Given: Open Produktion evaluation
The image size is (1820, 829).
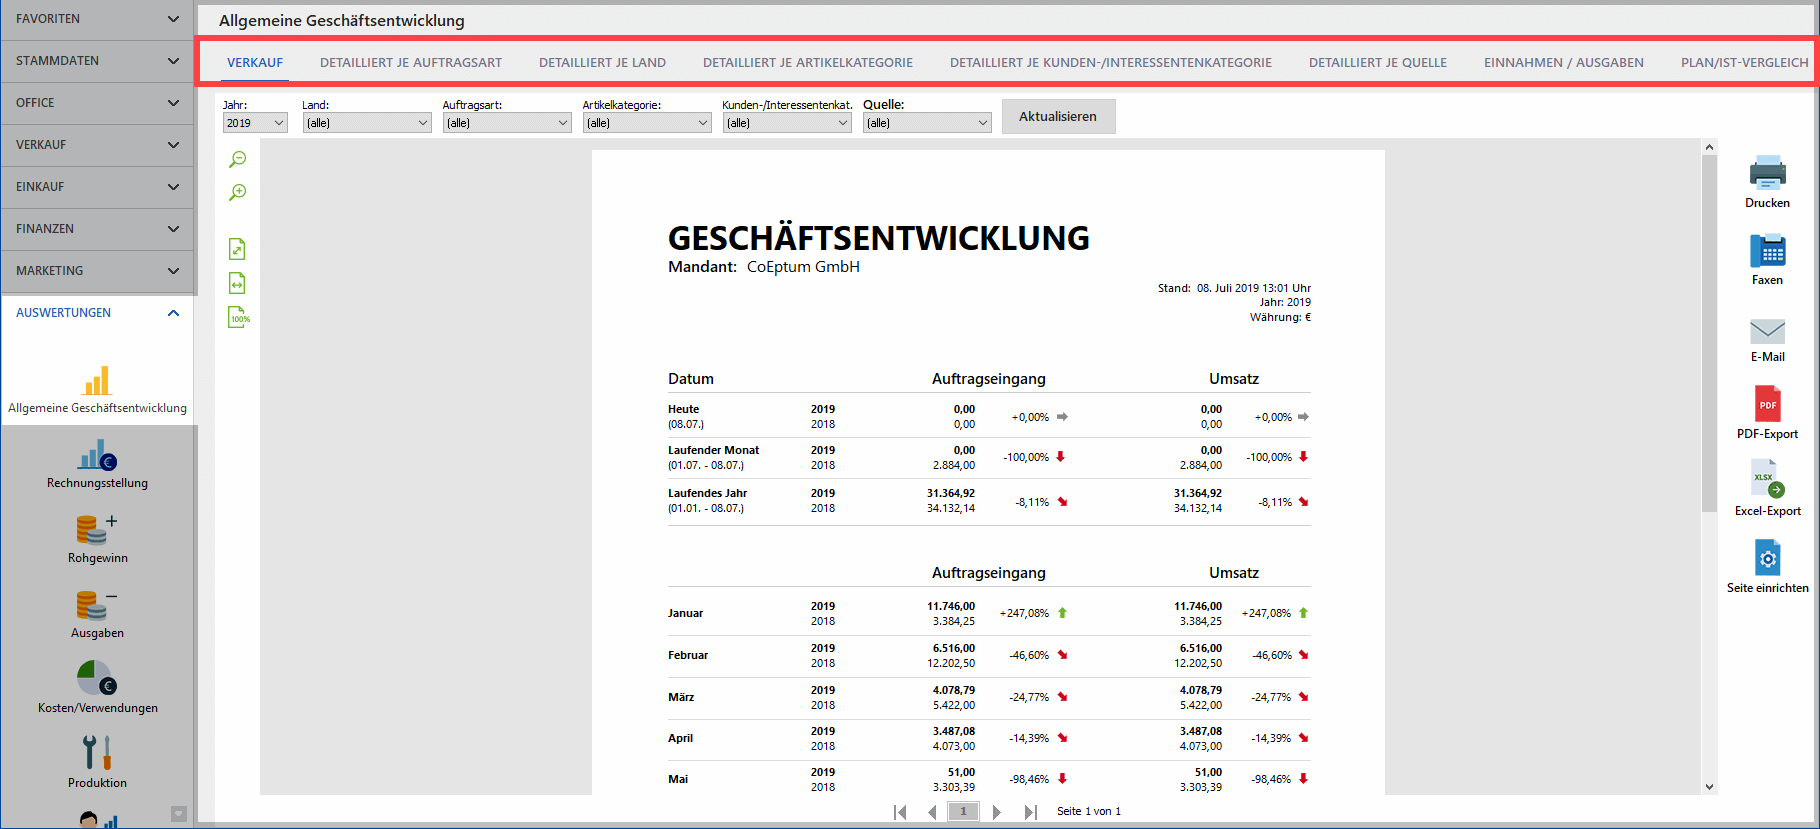Looking at the screenshot, I should point(97,763).
